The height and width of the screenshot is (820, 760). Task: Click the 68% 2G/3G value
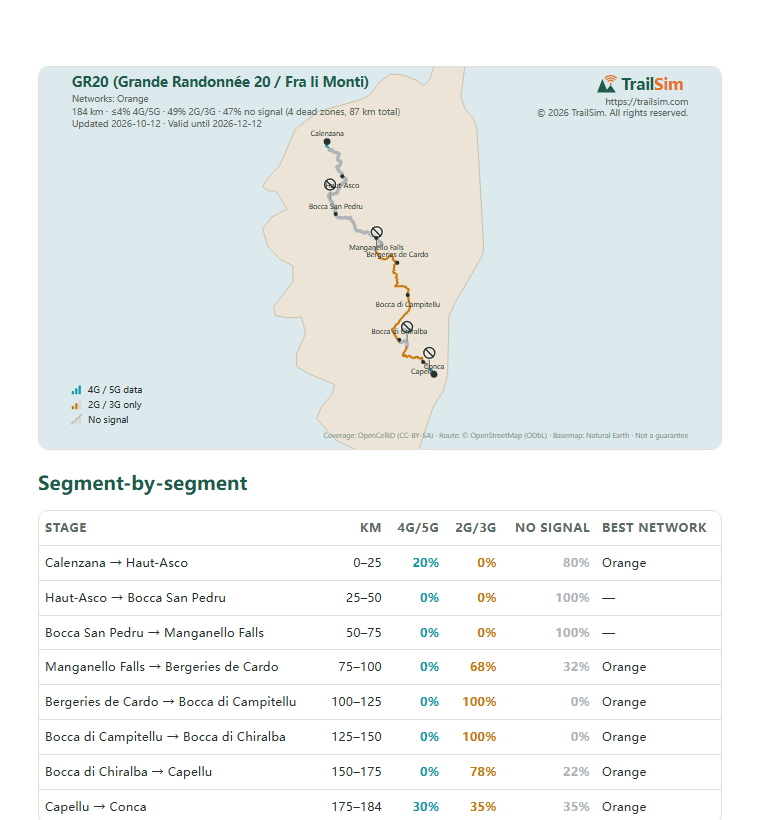(483, 667)
